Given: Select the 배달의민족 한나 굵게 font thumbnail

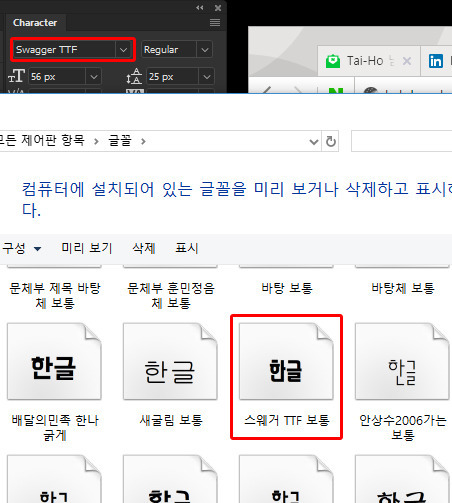Looking at the screenshot, I should pyautogui.click(x=54, y=361).
